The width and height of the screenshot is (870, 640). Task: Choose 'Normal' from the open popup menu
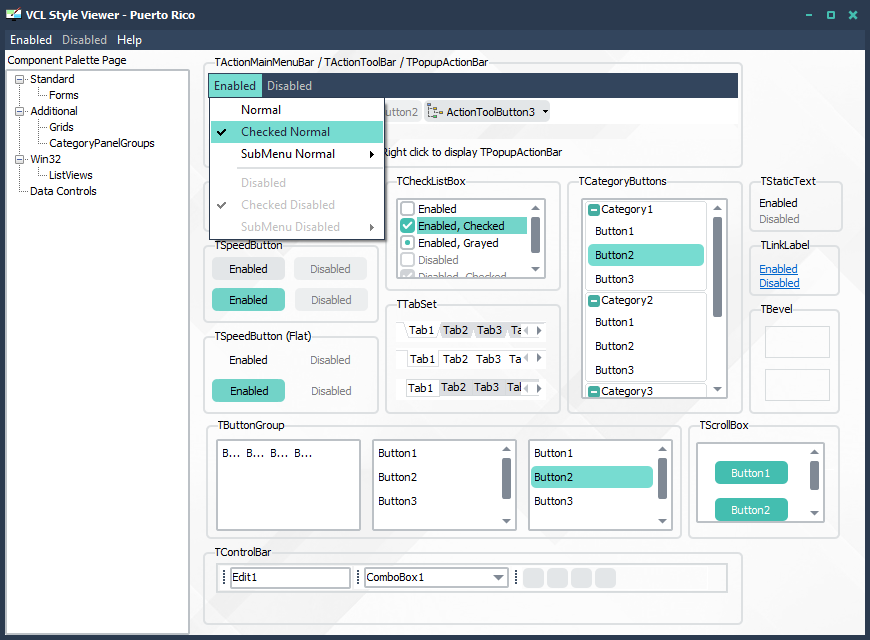point(297,110)
